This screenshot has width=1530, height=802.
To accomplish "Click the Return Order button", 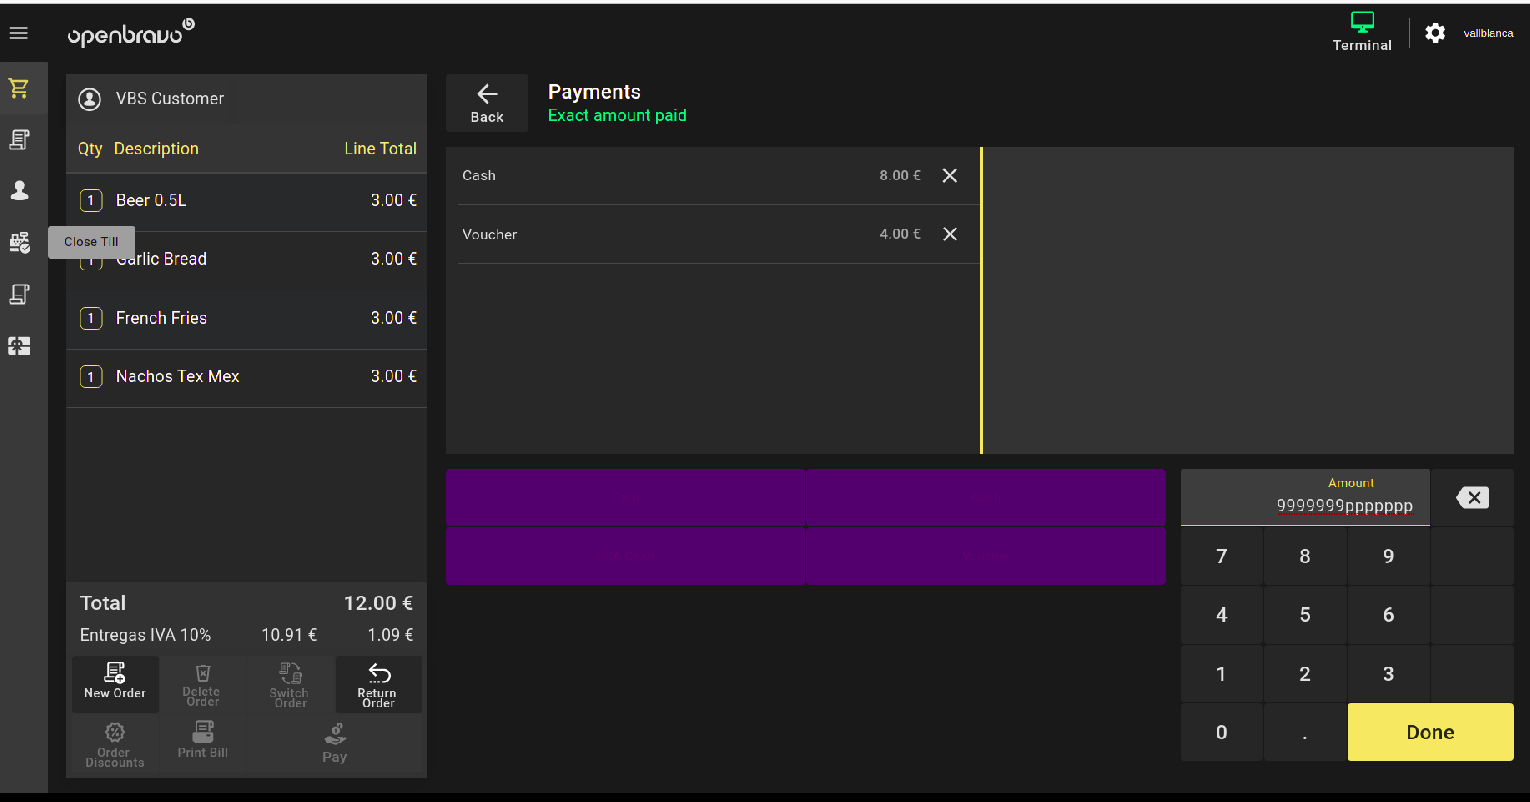I will click(378, 683).
